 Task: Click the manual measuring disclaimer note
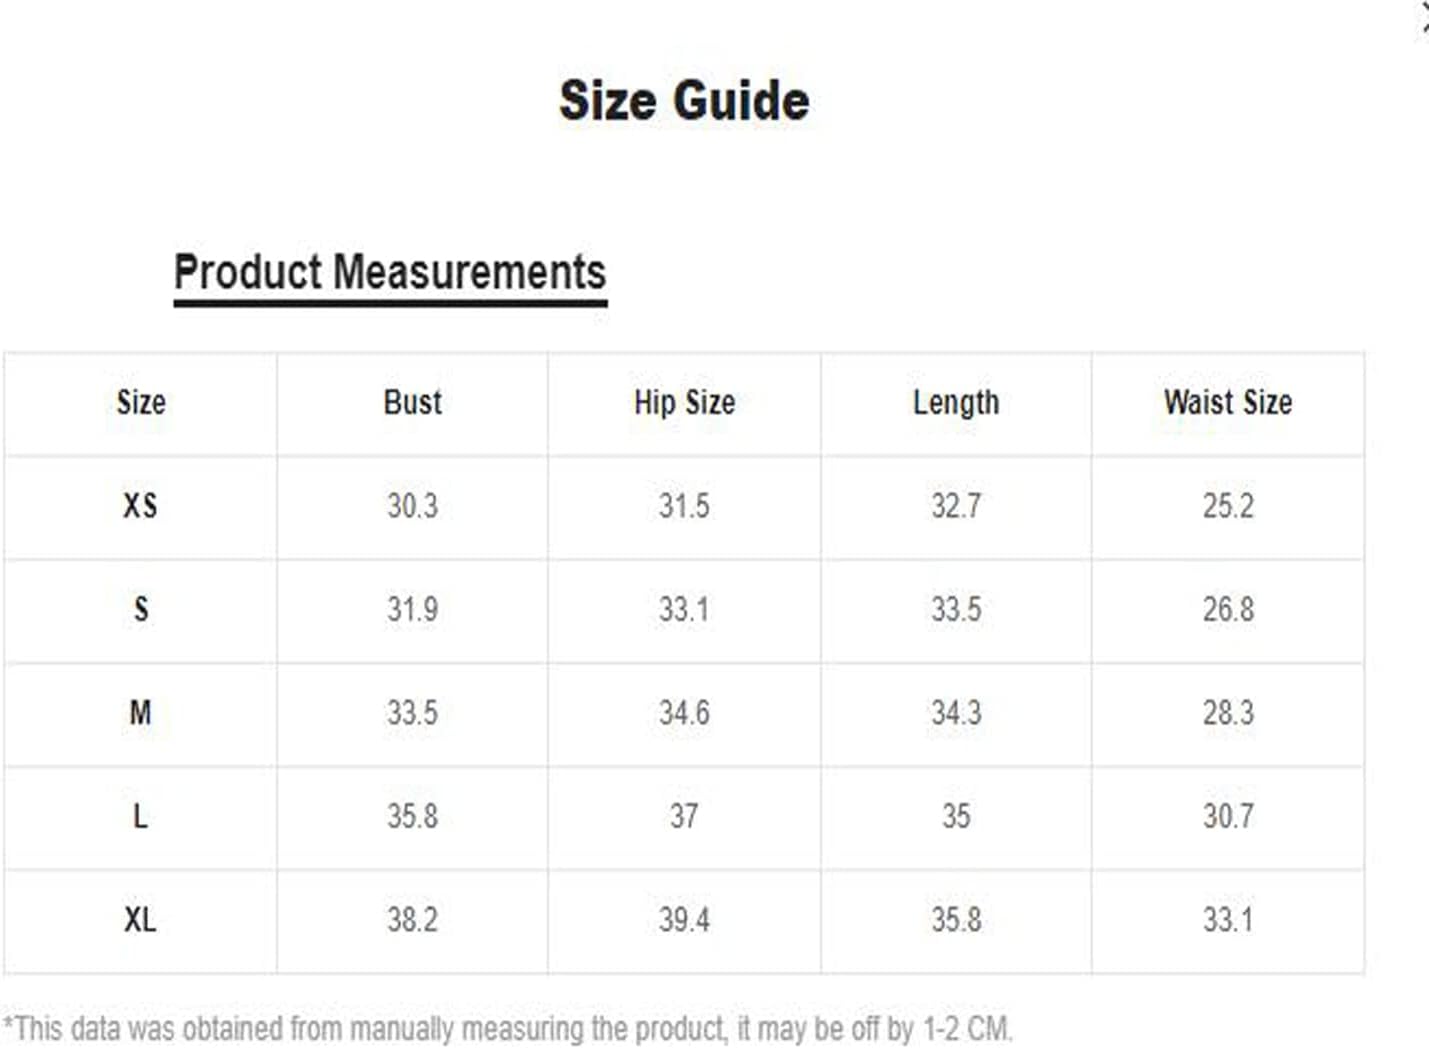coord(508,1028)
